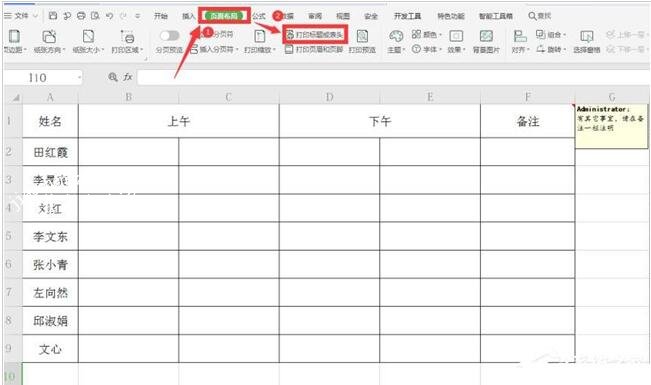Click the 对齐 align icon

tap(520, 36)
